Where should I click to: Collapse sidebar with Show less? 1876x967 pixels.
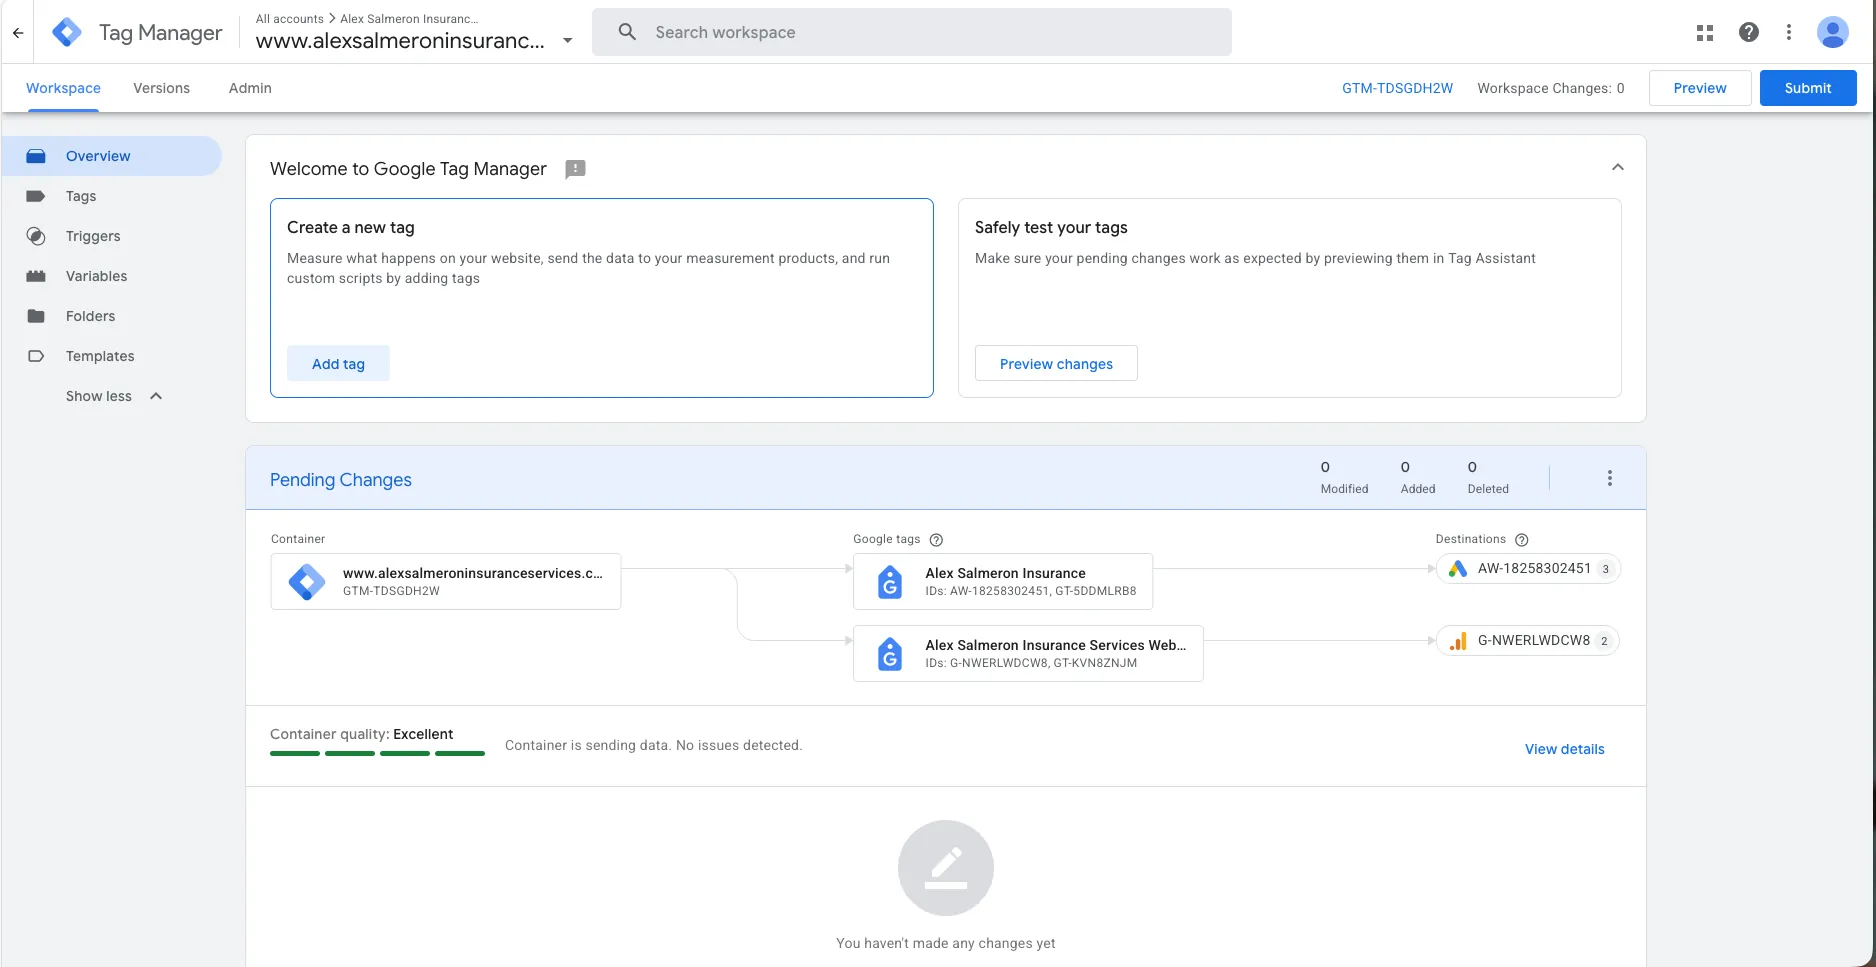pyautogui.click(x=114, y=396)
